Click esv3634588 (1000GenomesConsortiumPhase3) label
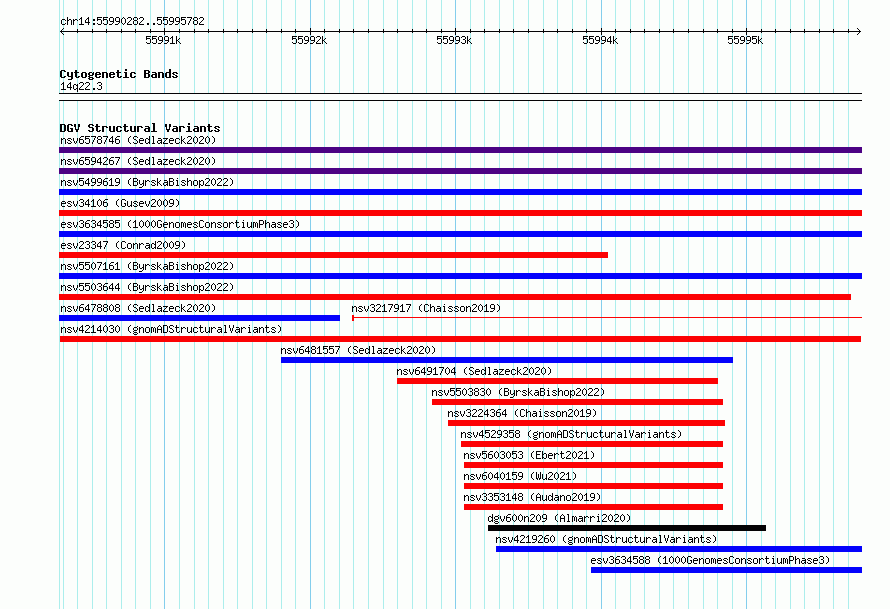This screenshot has width=890, height=609. coord(710,560)
